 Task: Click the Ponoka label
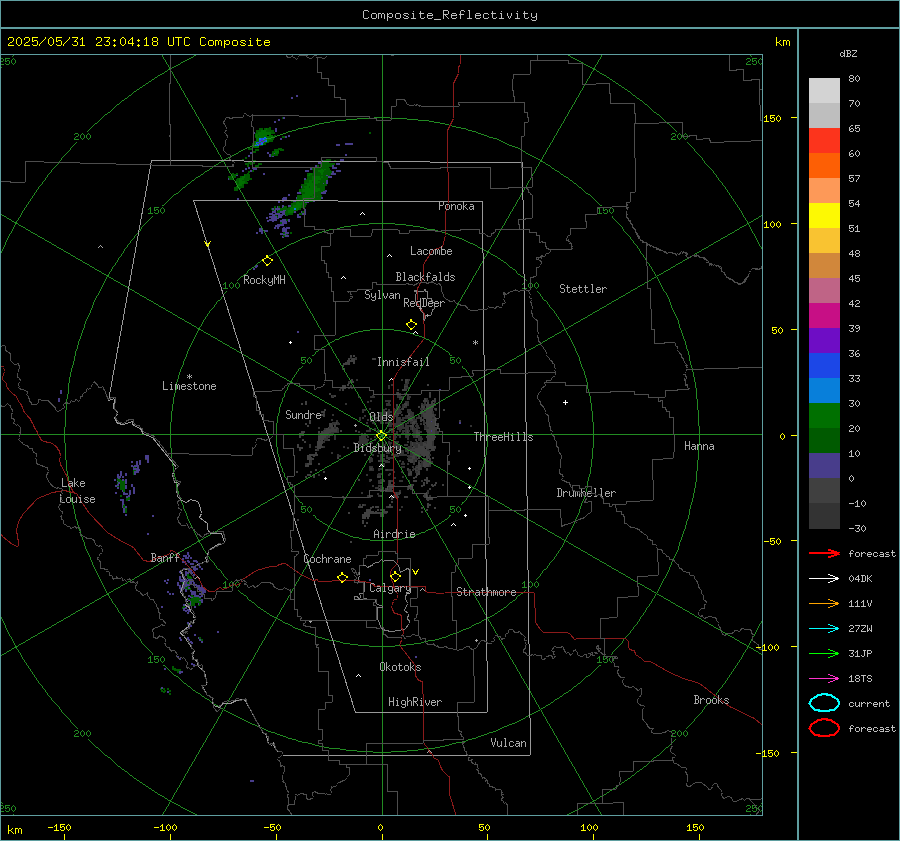(456, 206)
